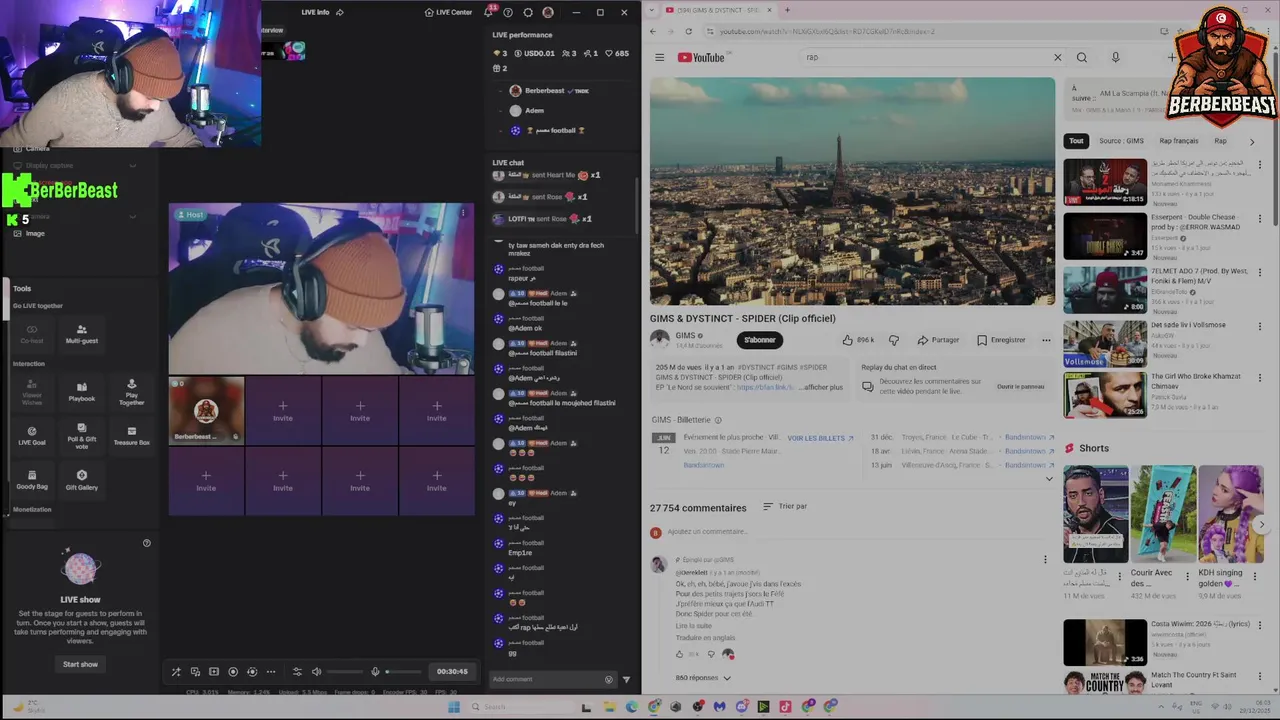Select the Tout filter chip
This screenshot has width=1280, height=720.
1076,141
